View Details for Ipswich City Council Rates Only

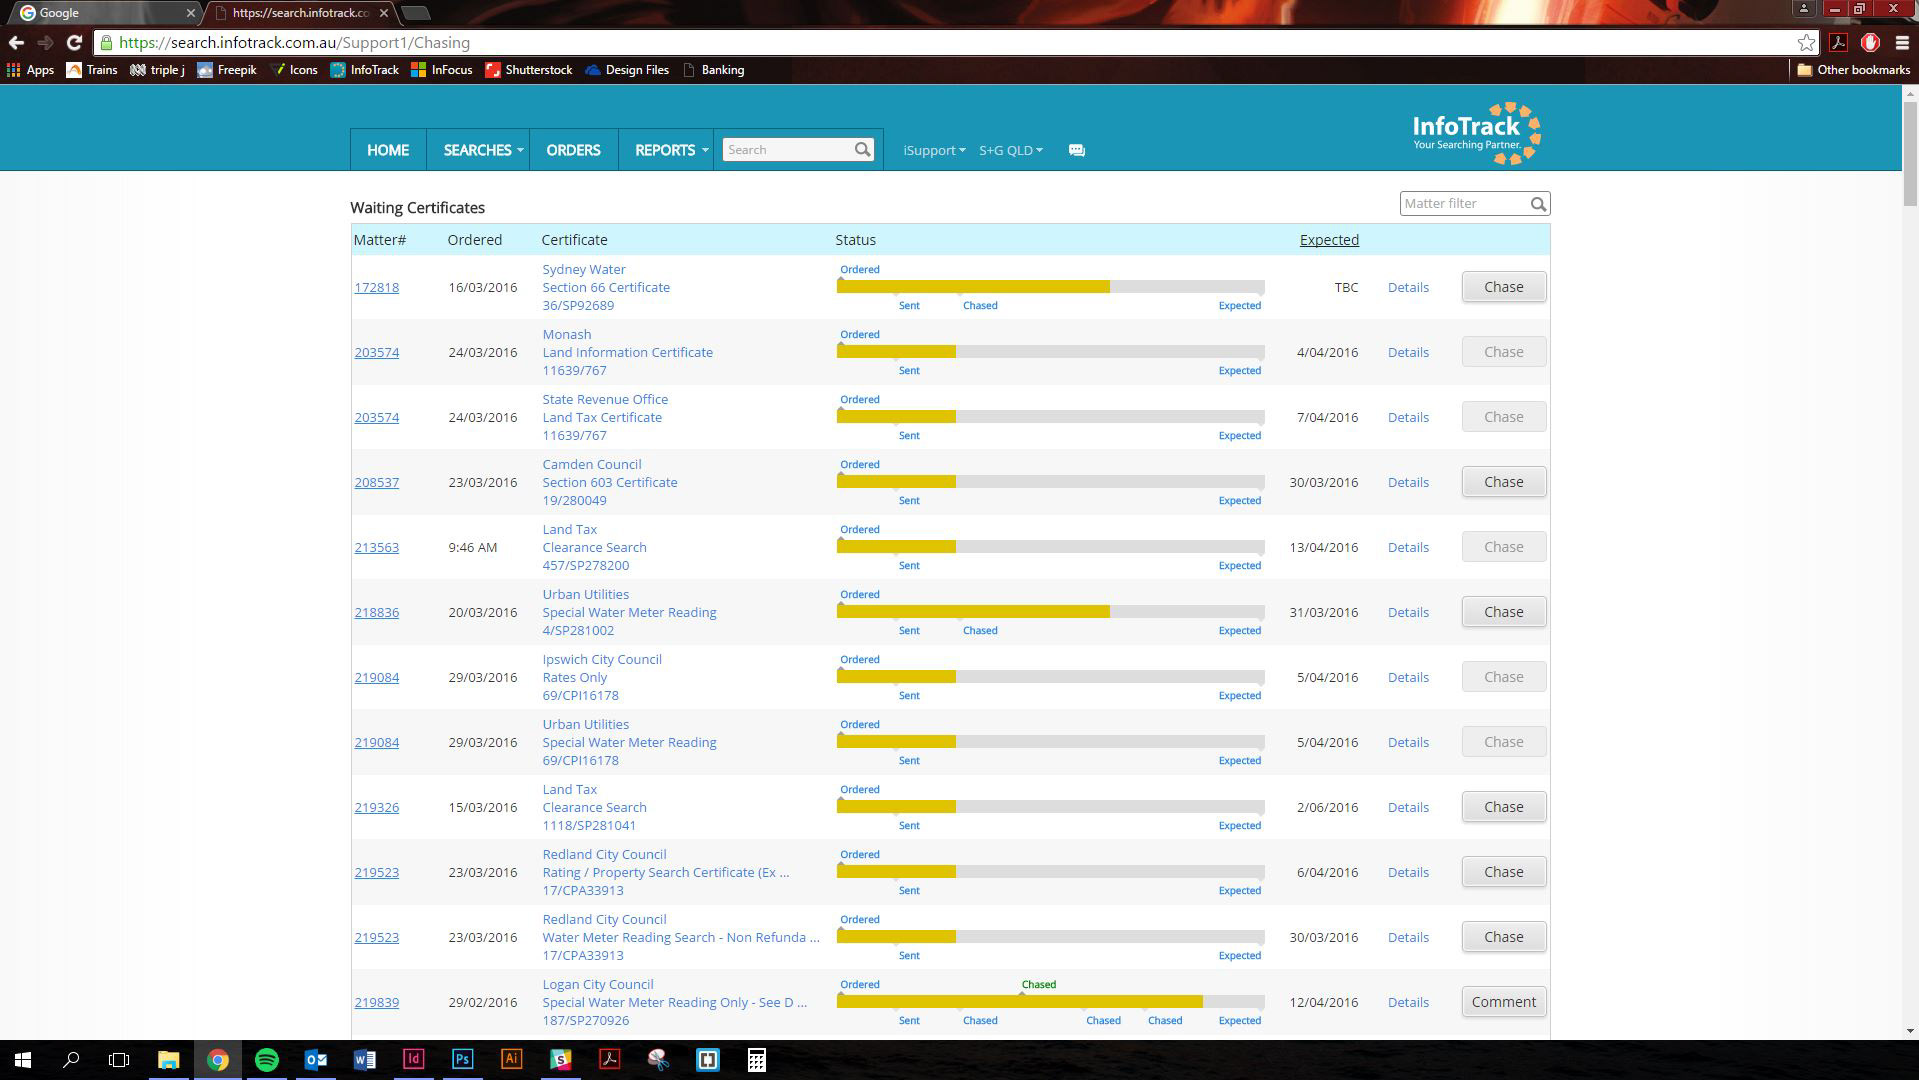pos(1408,678)
